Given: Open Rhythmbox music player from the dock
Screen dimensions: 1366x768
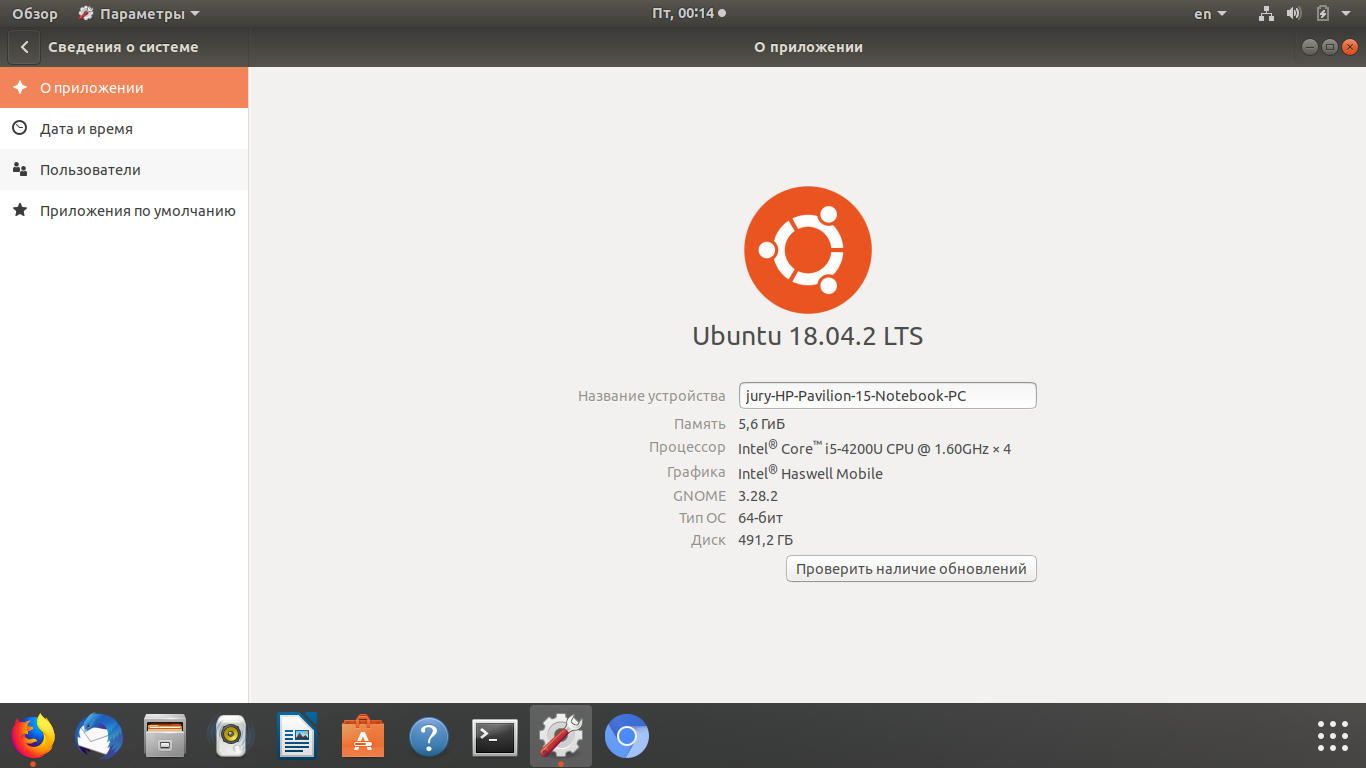Looking at the screenshot, I should (x=231, y=738).
